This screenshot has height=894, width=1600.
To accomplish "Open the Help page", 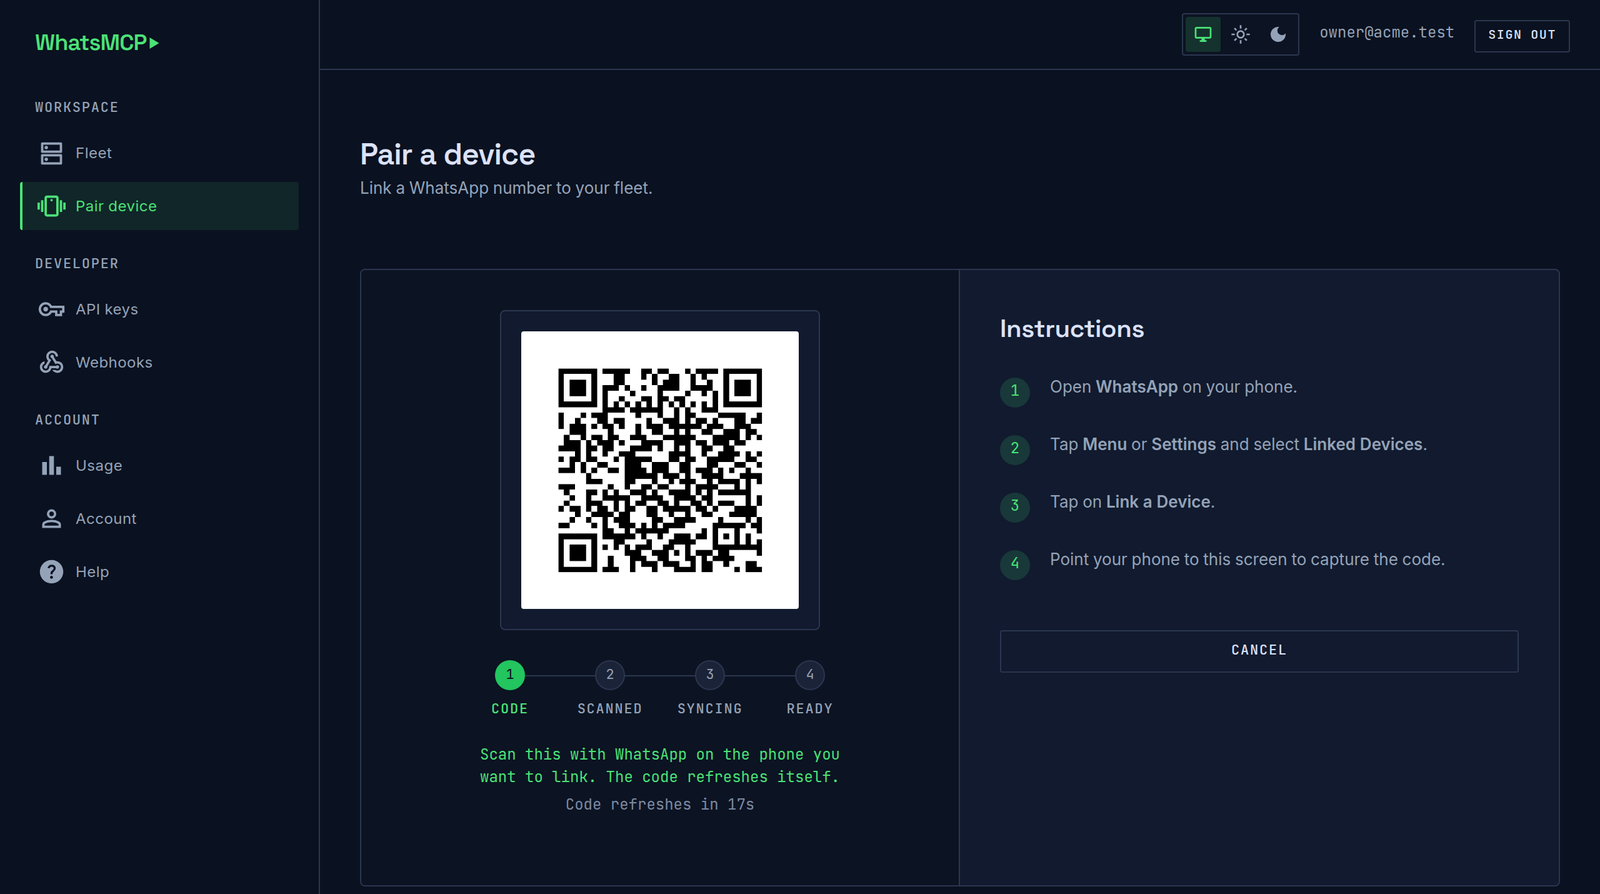I will [159, 571].
